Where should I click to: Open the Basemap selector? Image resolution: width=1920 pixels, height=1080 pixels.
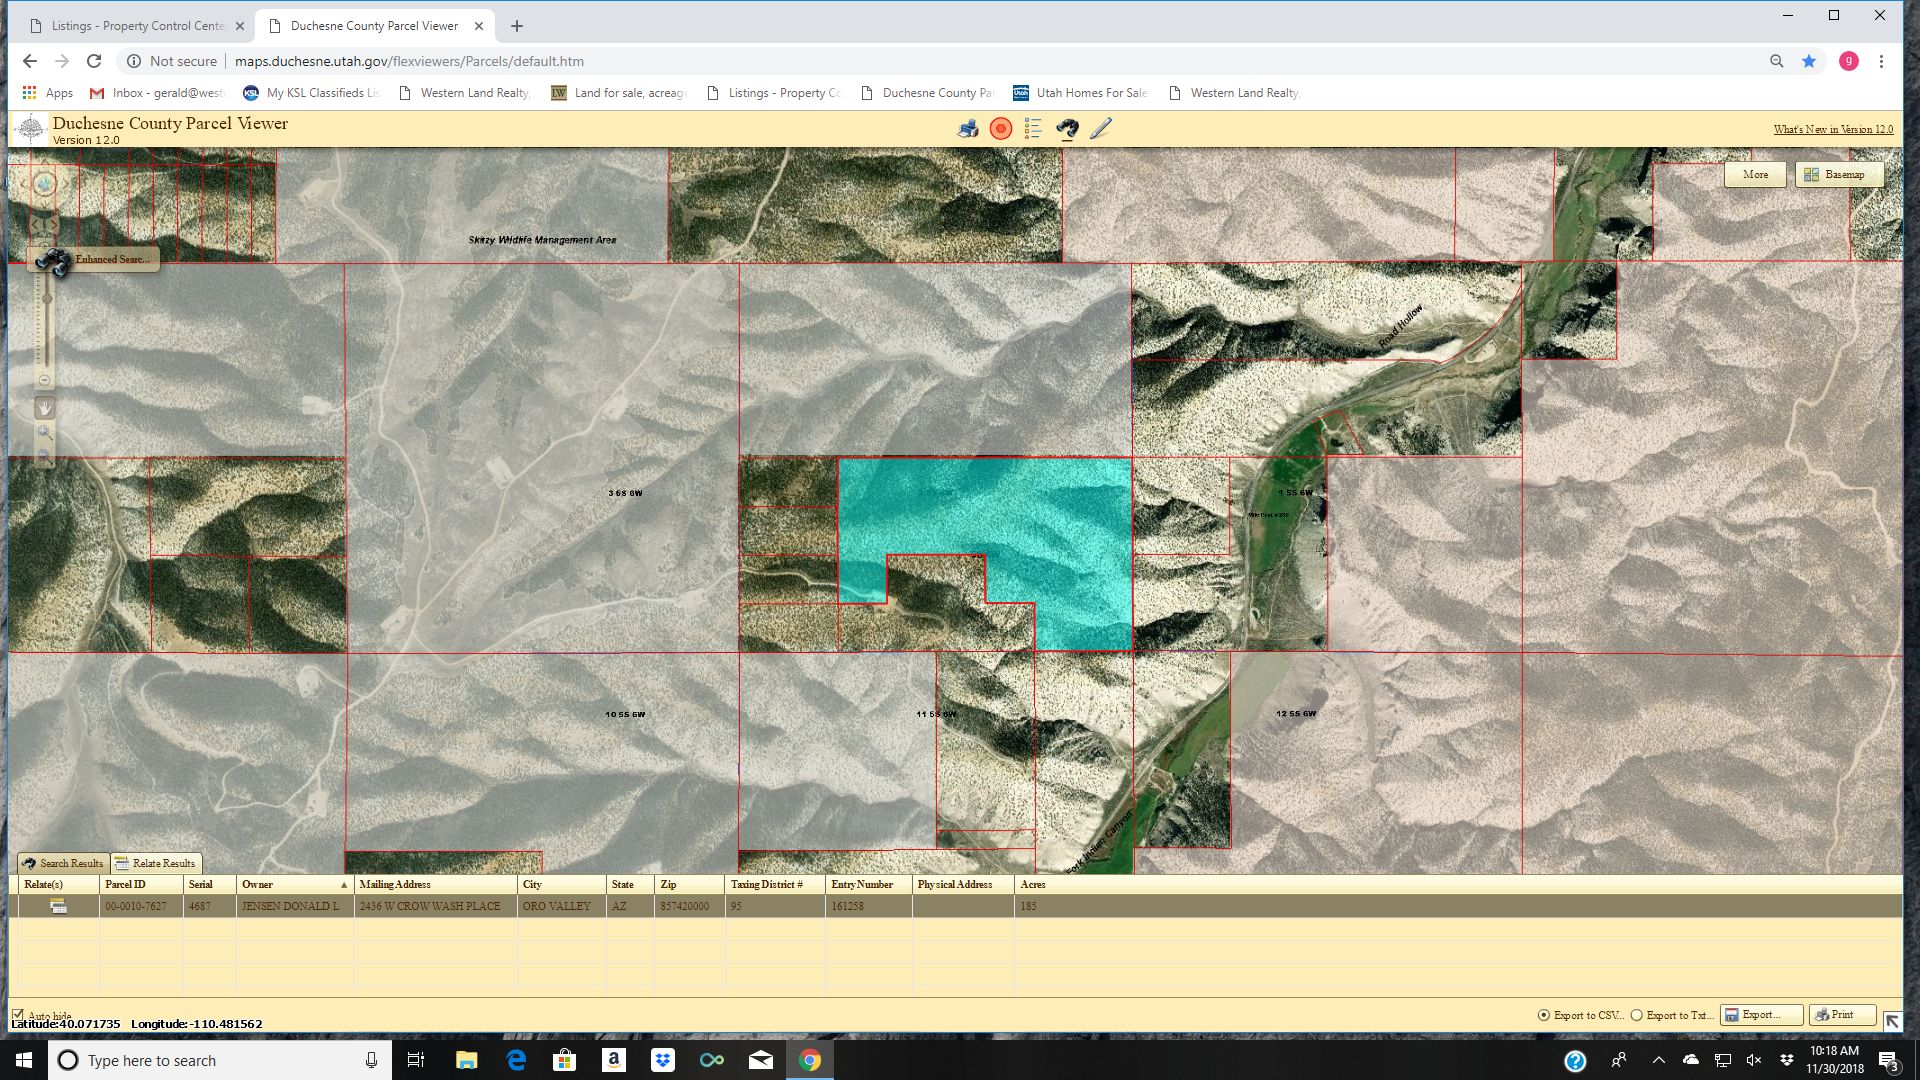click(x=1840, y=174)
